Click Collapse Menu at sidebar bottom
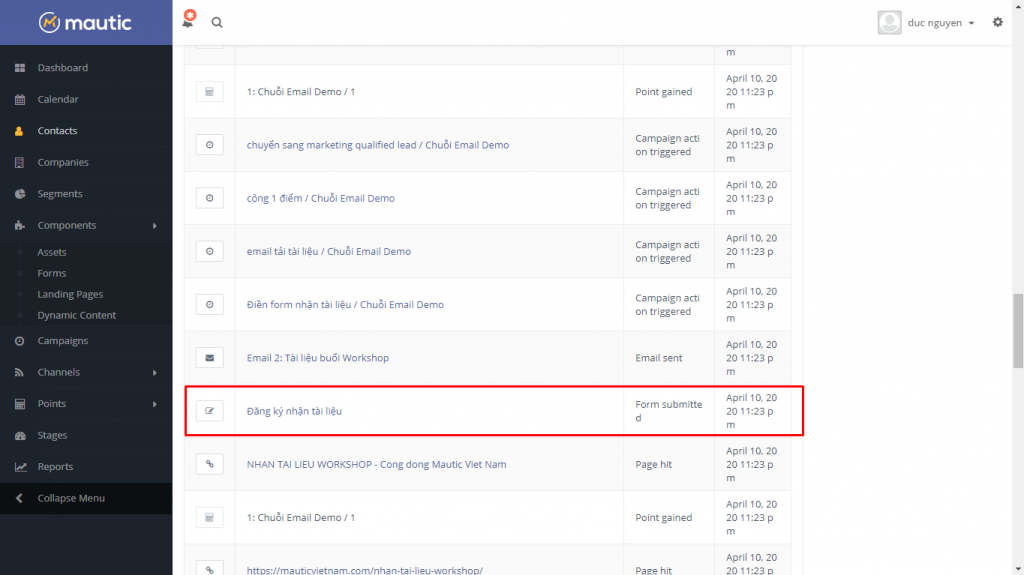1024x575 pixels. [x=70, y=498]
